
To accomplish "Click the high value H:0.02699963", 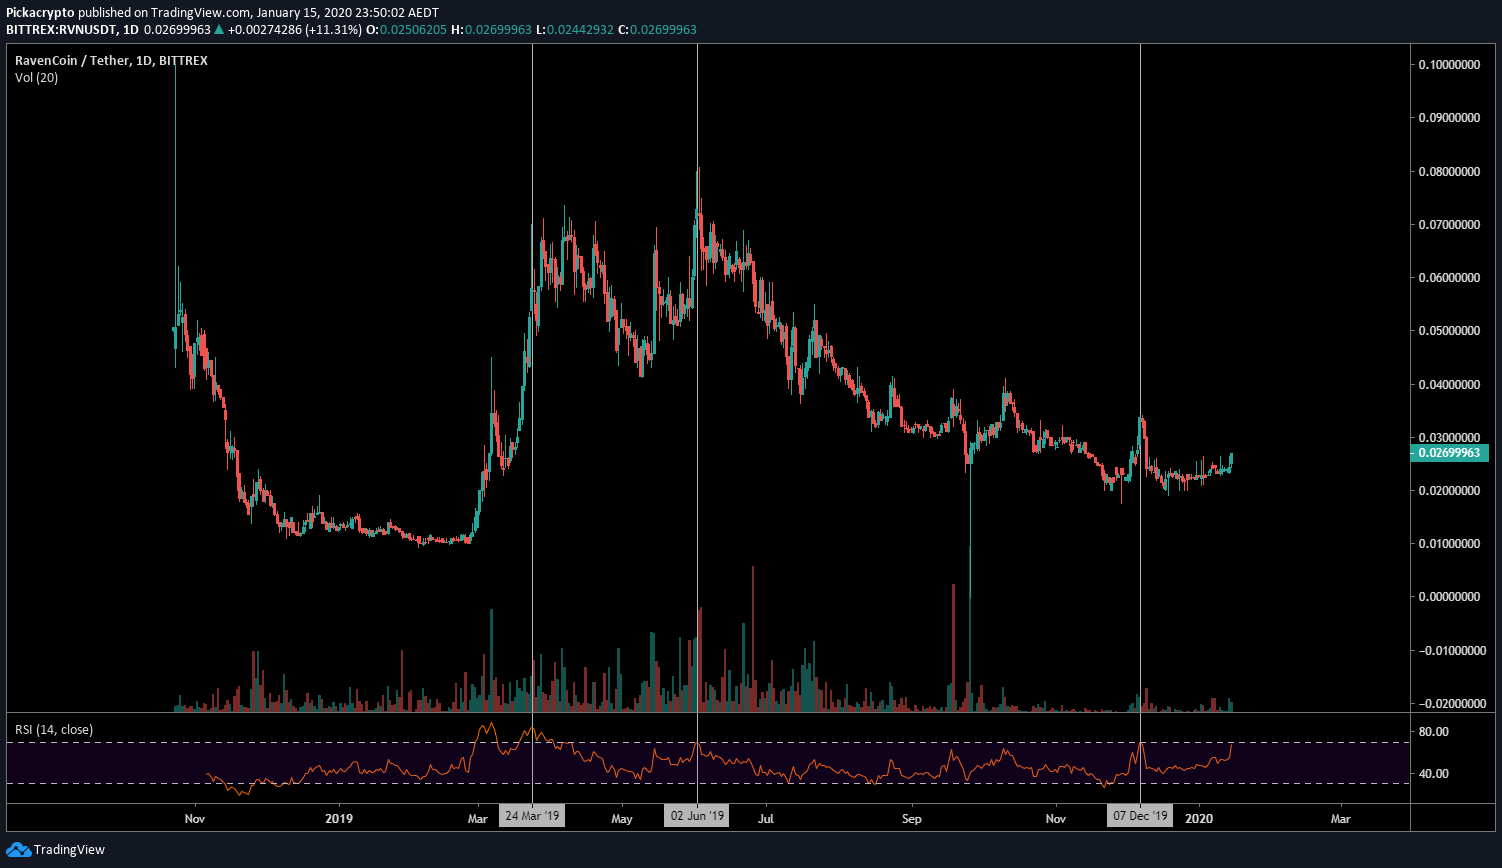I will point(493,30).
